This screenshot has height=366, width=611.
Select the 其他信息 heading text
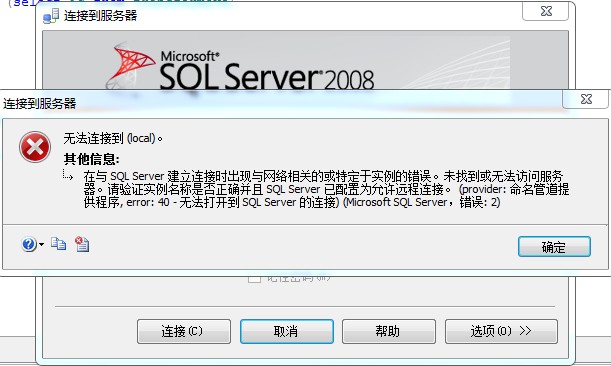tap(92, 159)
